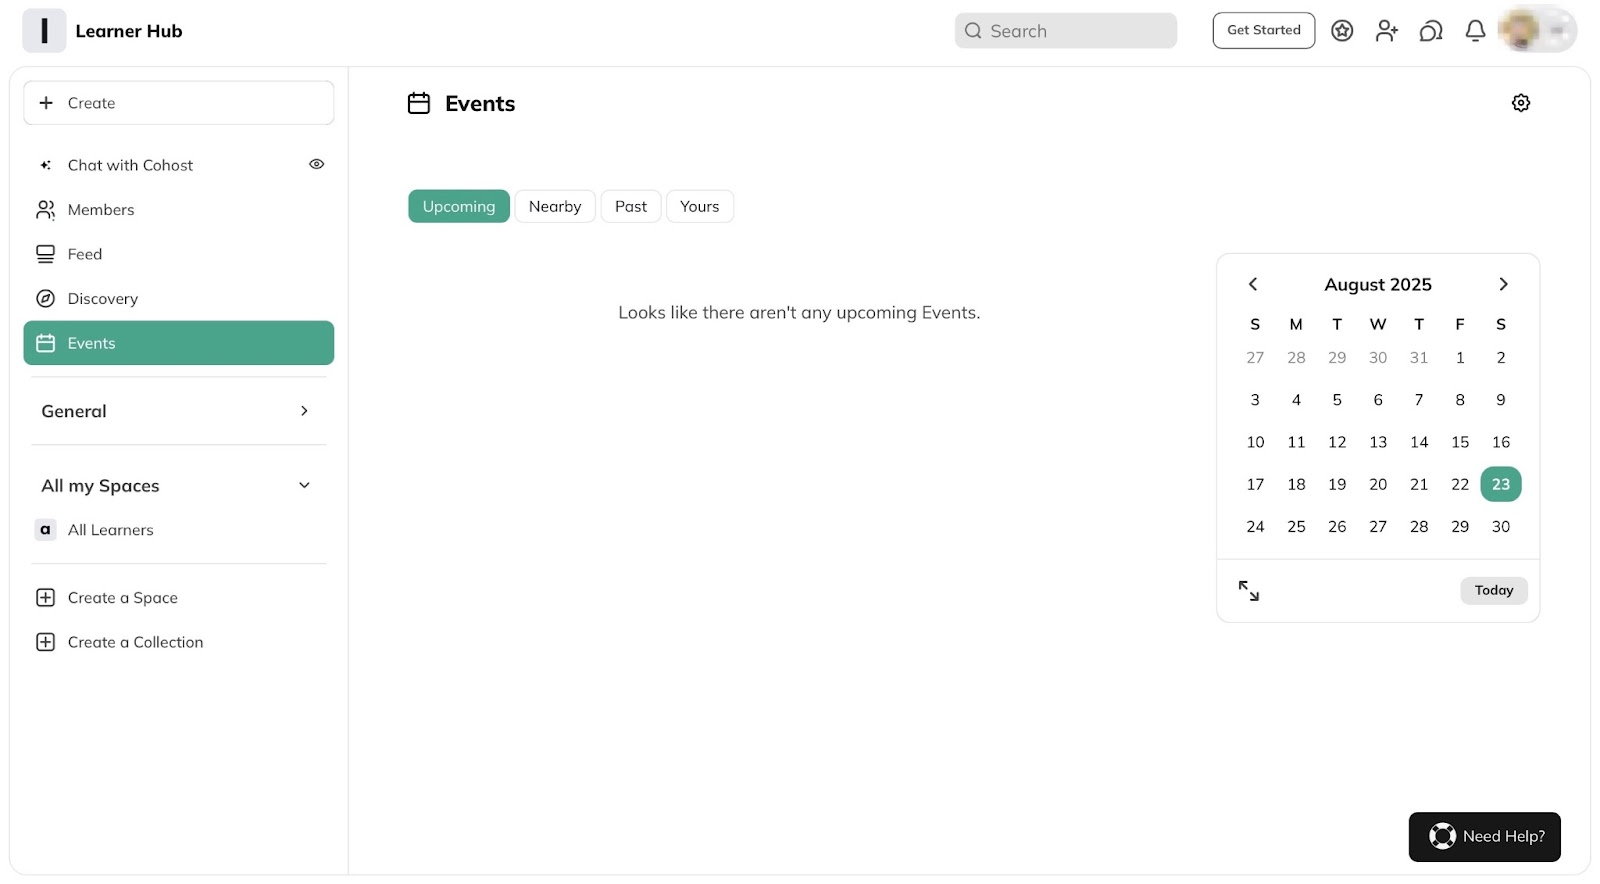Jump to Today in calendar
1600x884 pixels.
pos(1494,590)
